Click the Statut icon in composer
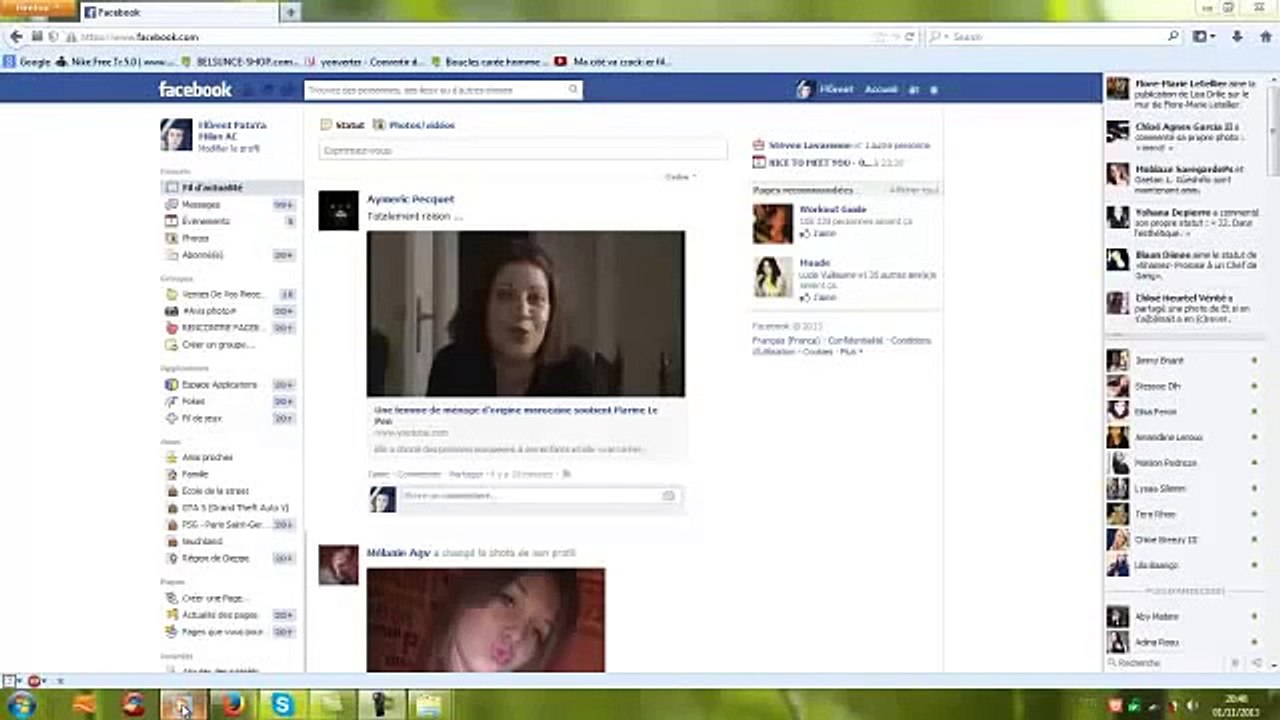 pos(326,125)
